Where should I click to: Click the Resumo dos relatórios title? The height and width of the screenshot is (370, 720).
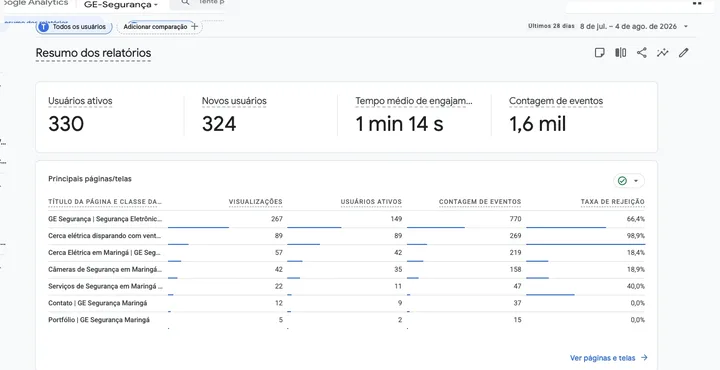pos(93,53)
